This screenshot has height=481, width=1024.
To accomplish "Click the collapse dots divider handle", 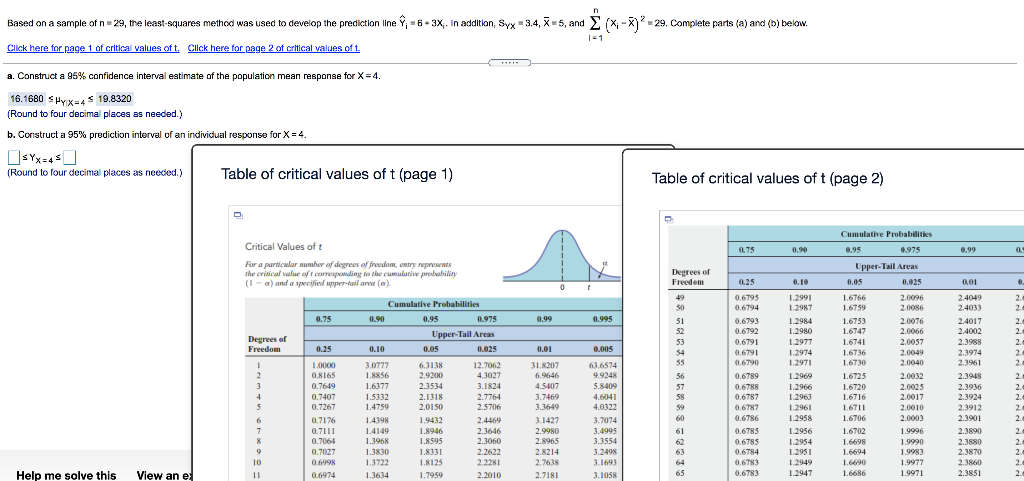I will tap(508, 63).
